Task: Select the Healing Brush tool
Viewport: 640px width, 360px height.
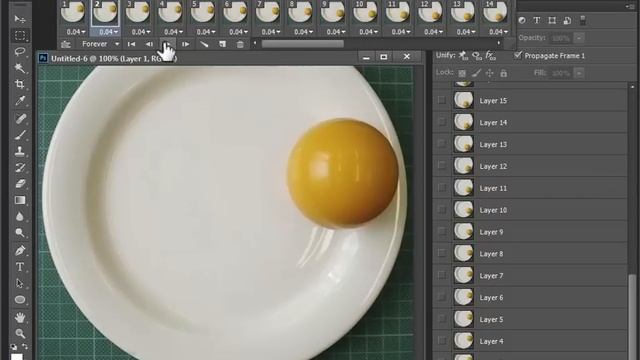Action: 20,118
